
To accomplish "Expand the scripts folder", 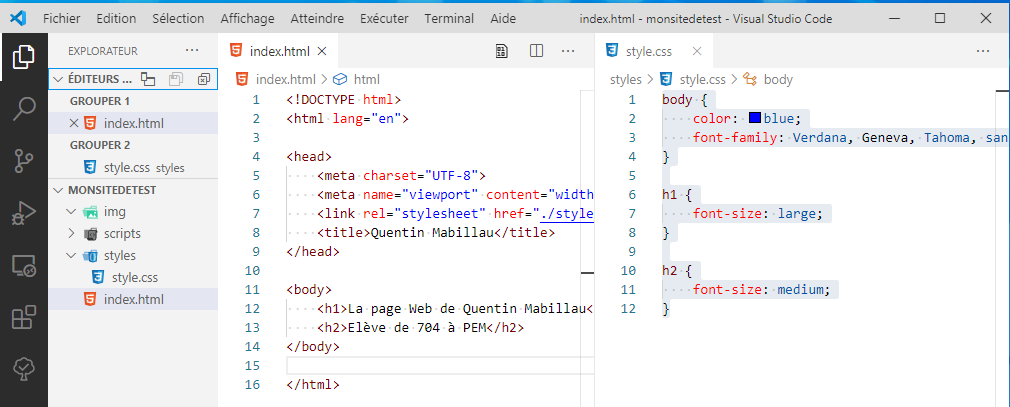I will (70, 234).
